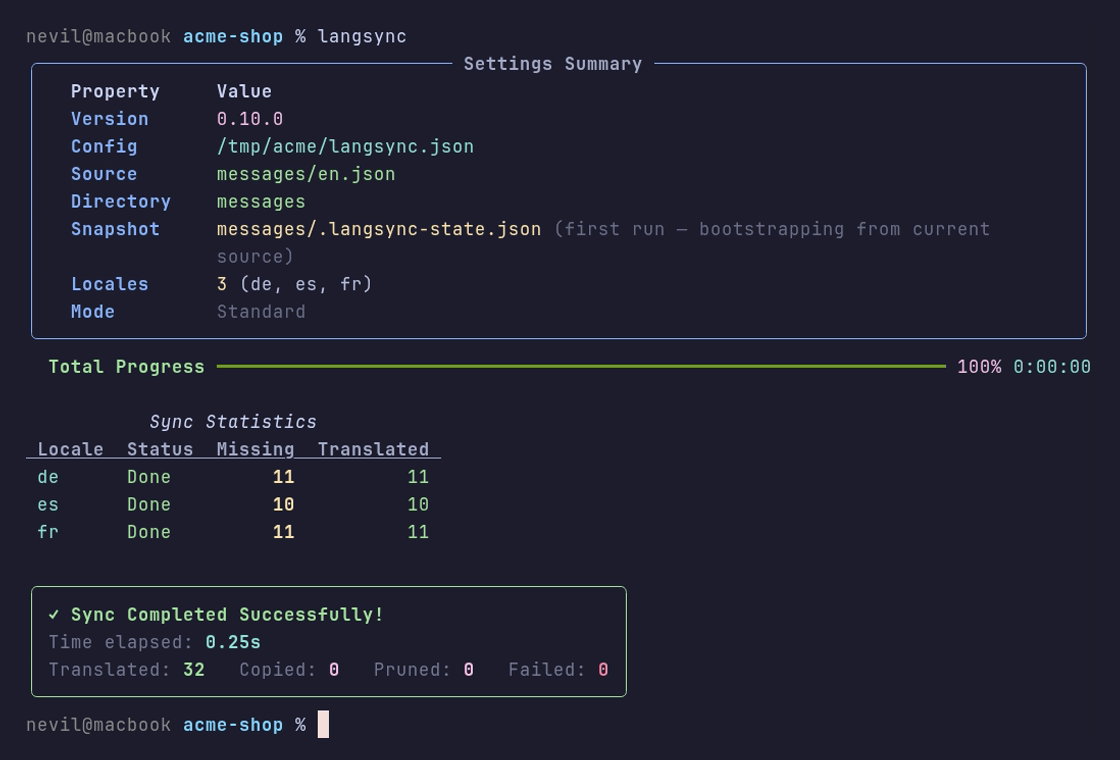The width and height of the screenshot is (1120, 760).
Task: Click the 'Settings Summary' panel title
Action: [553, 64]
